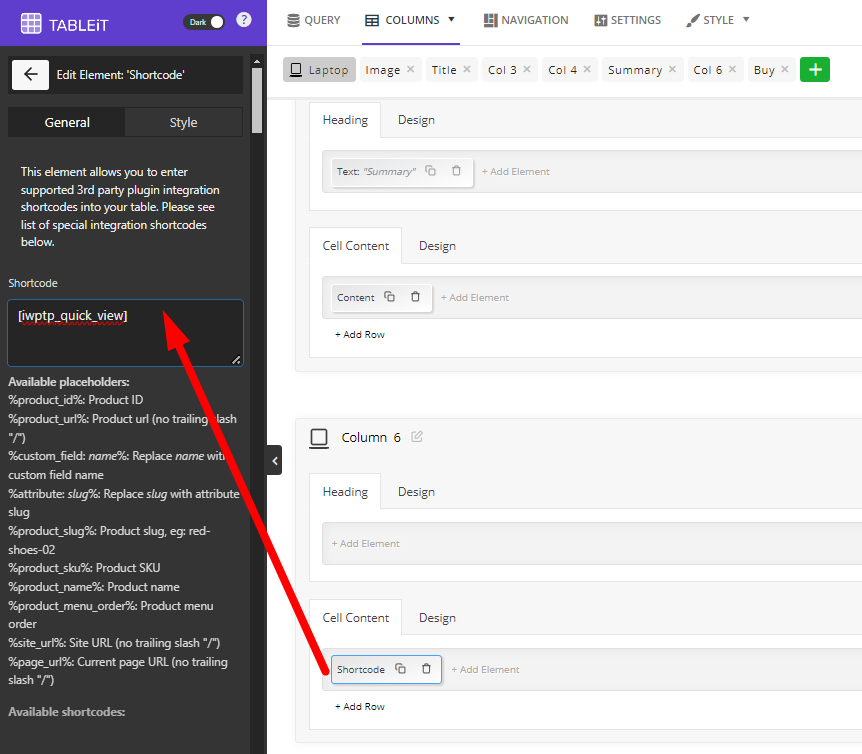Remove the Image column chip

[x=410, y=70]
